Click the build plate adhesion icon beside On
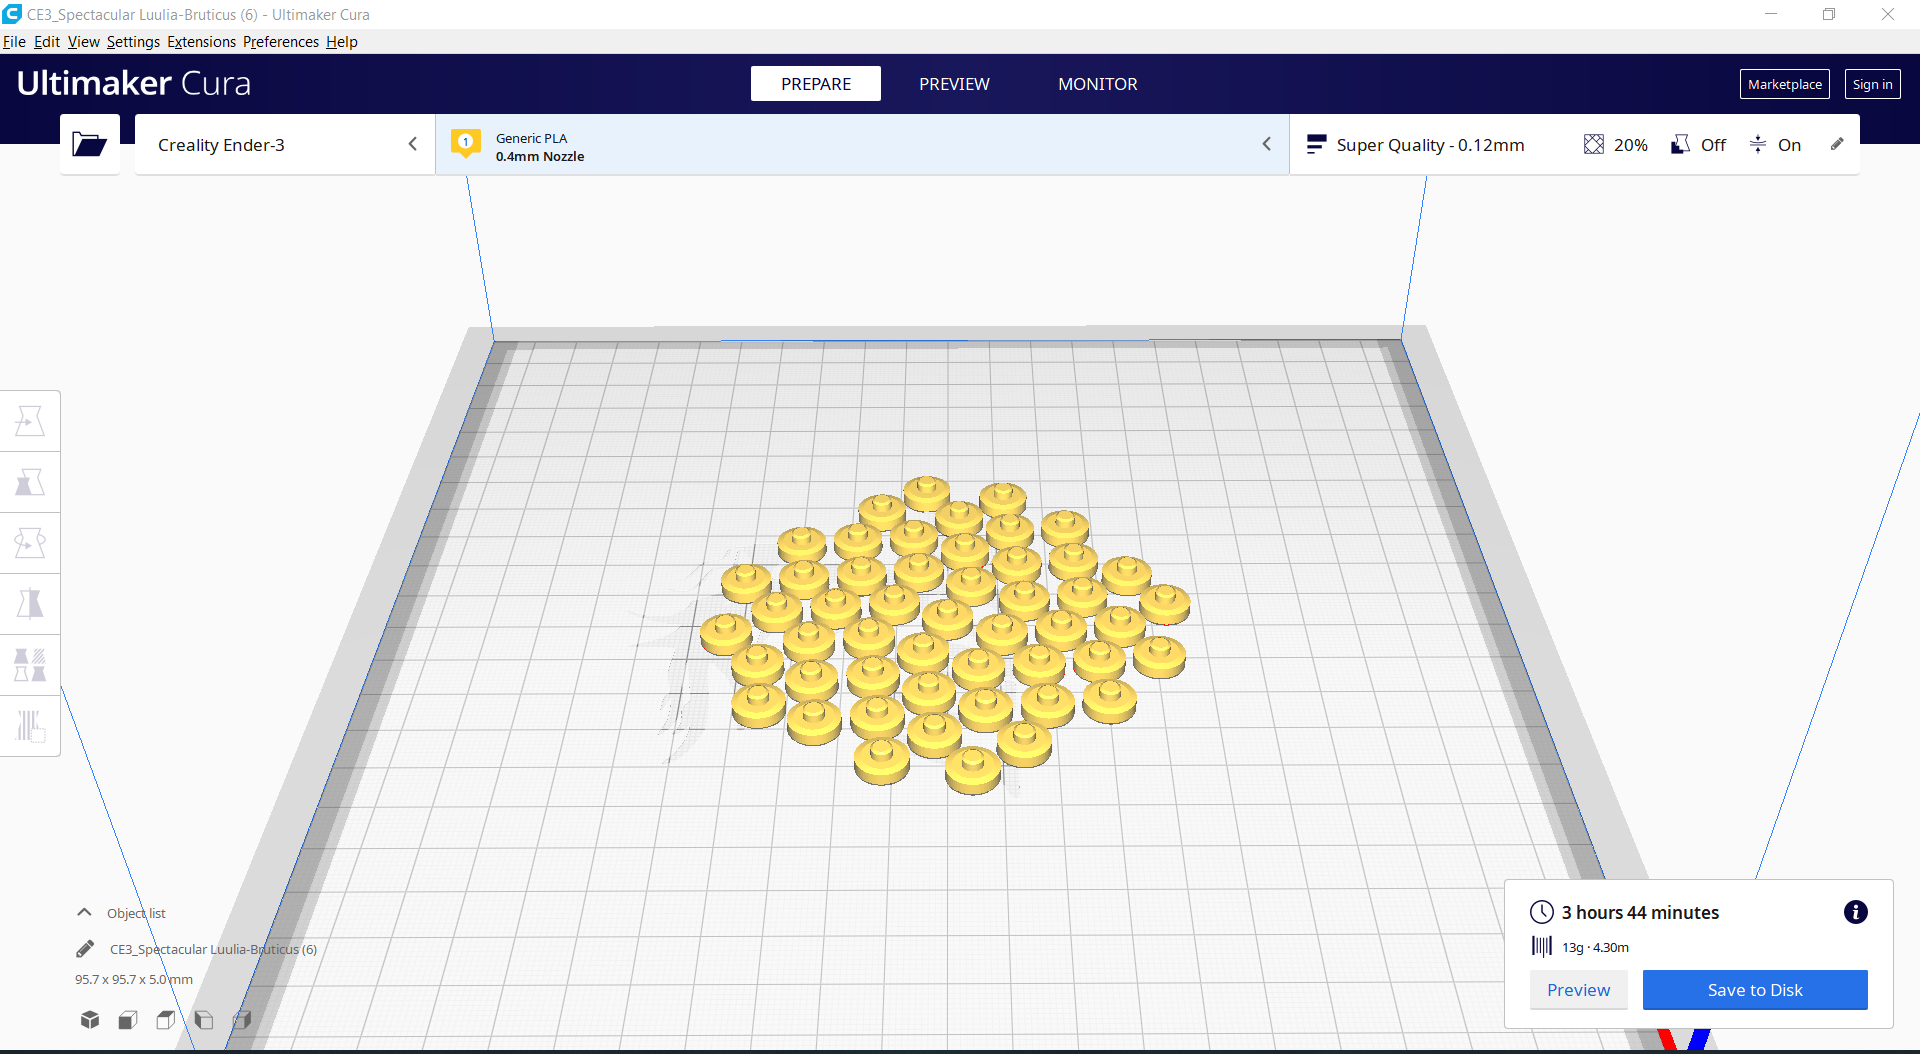Viewport: 1920px width, 1054px height. tap(1758, 145)
